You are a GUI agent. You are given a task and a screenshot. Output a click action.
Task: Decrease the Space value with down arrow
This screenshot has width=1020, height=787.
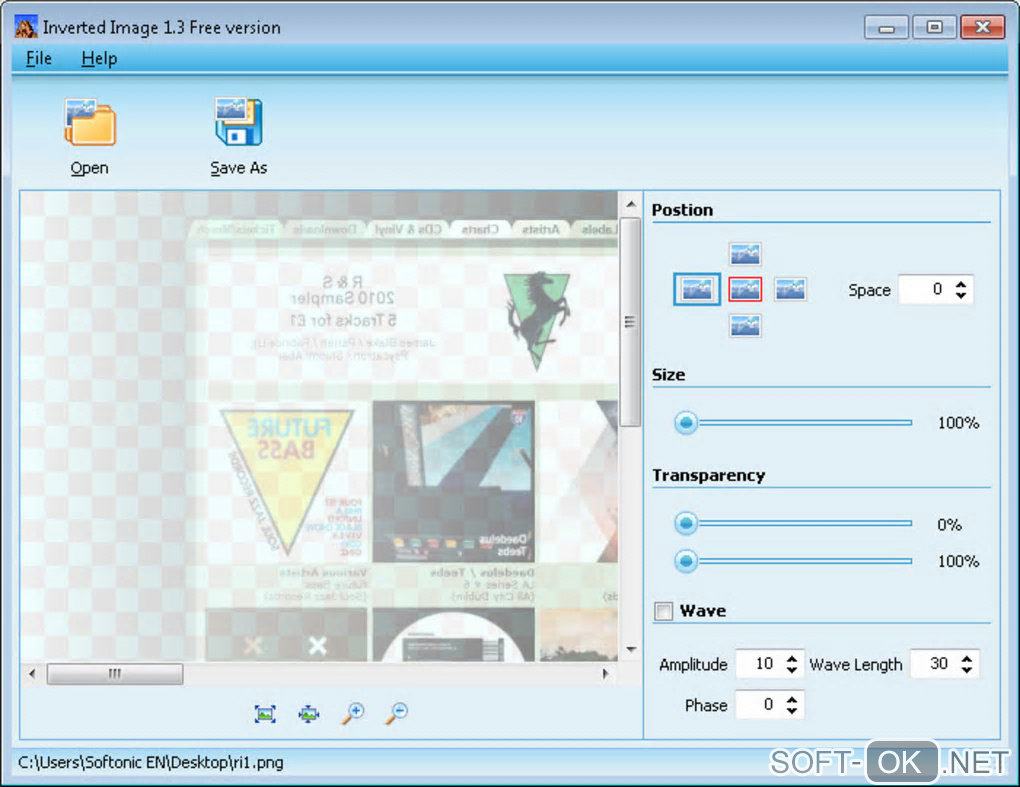point(961,295)
